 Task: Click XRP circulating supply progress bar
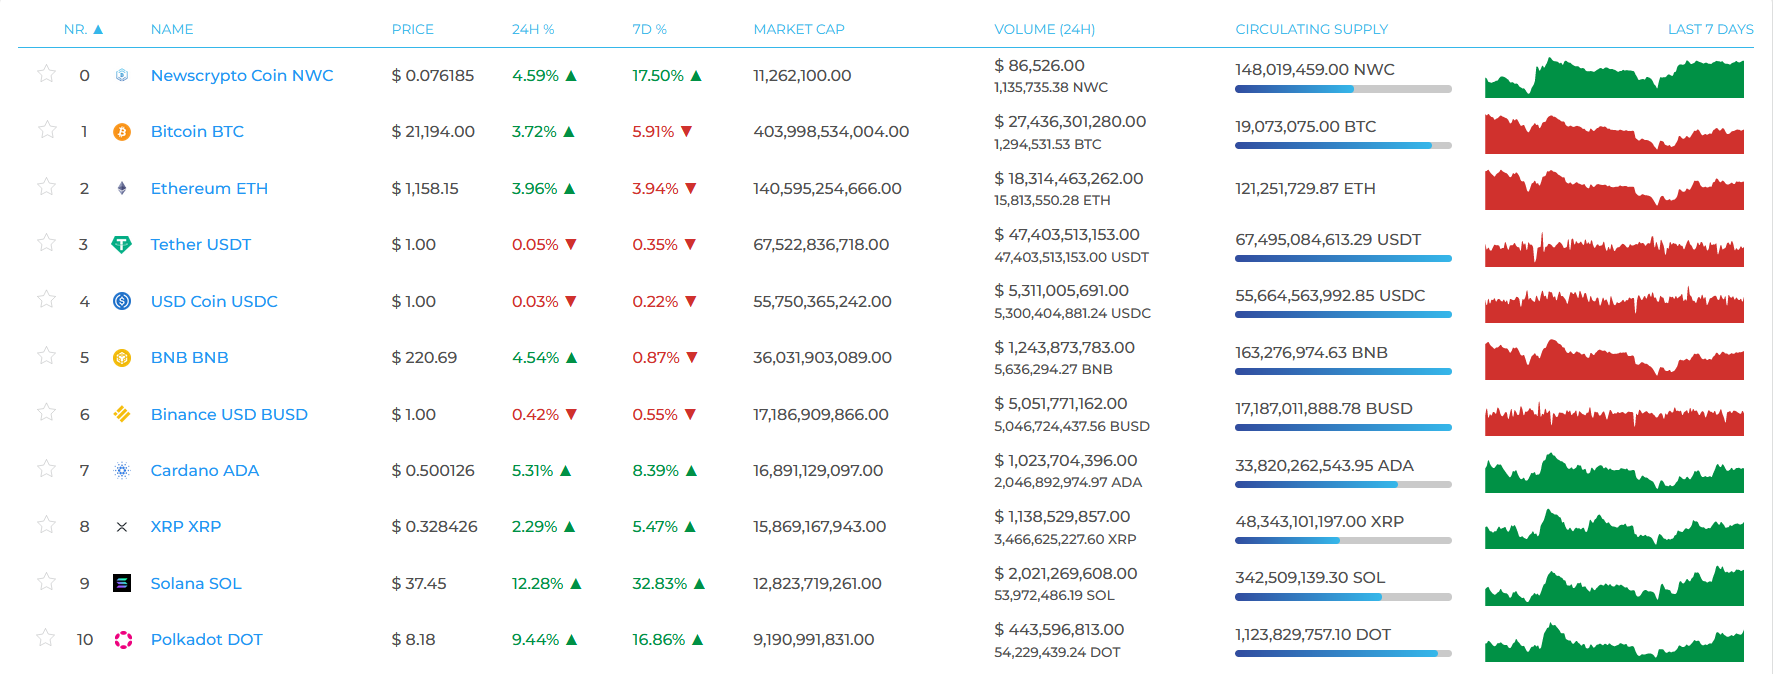[1343, 541]
